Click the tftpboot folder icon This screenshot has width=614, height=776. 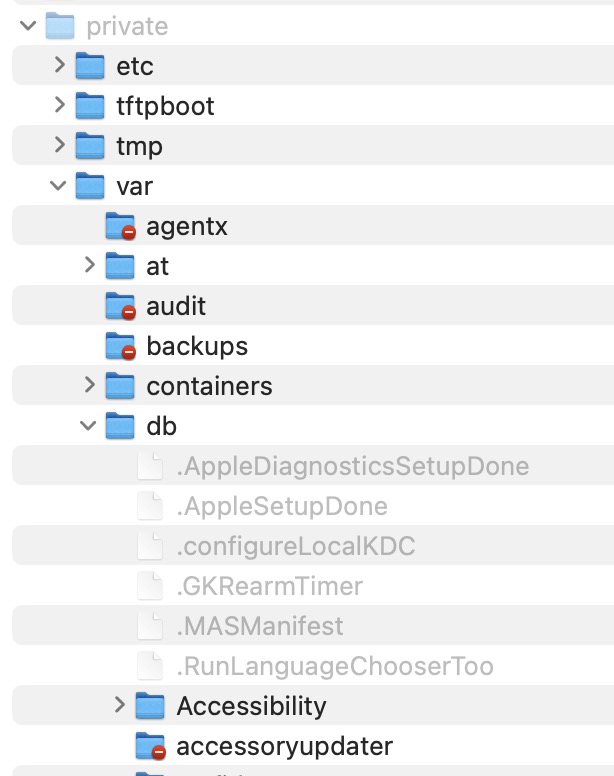pyautogui.click(x=90, y=106)
